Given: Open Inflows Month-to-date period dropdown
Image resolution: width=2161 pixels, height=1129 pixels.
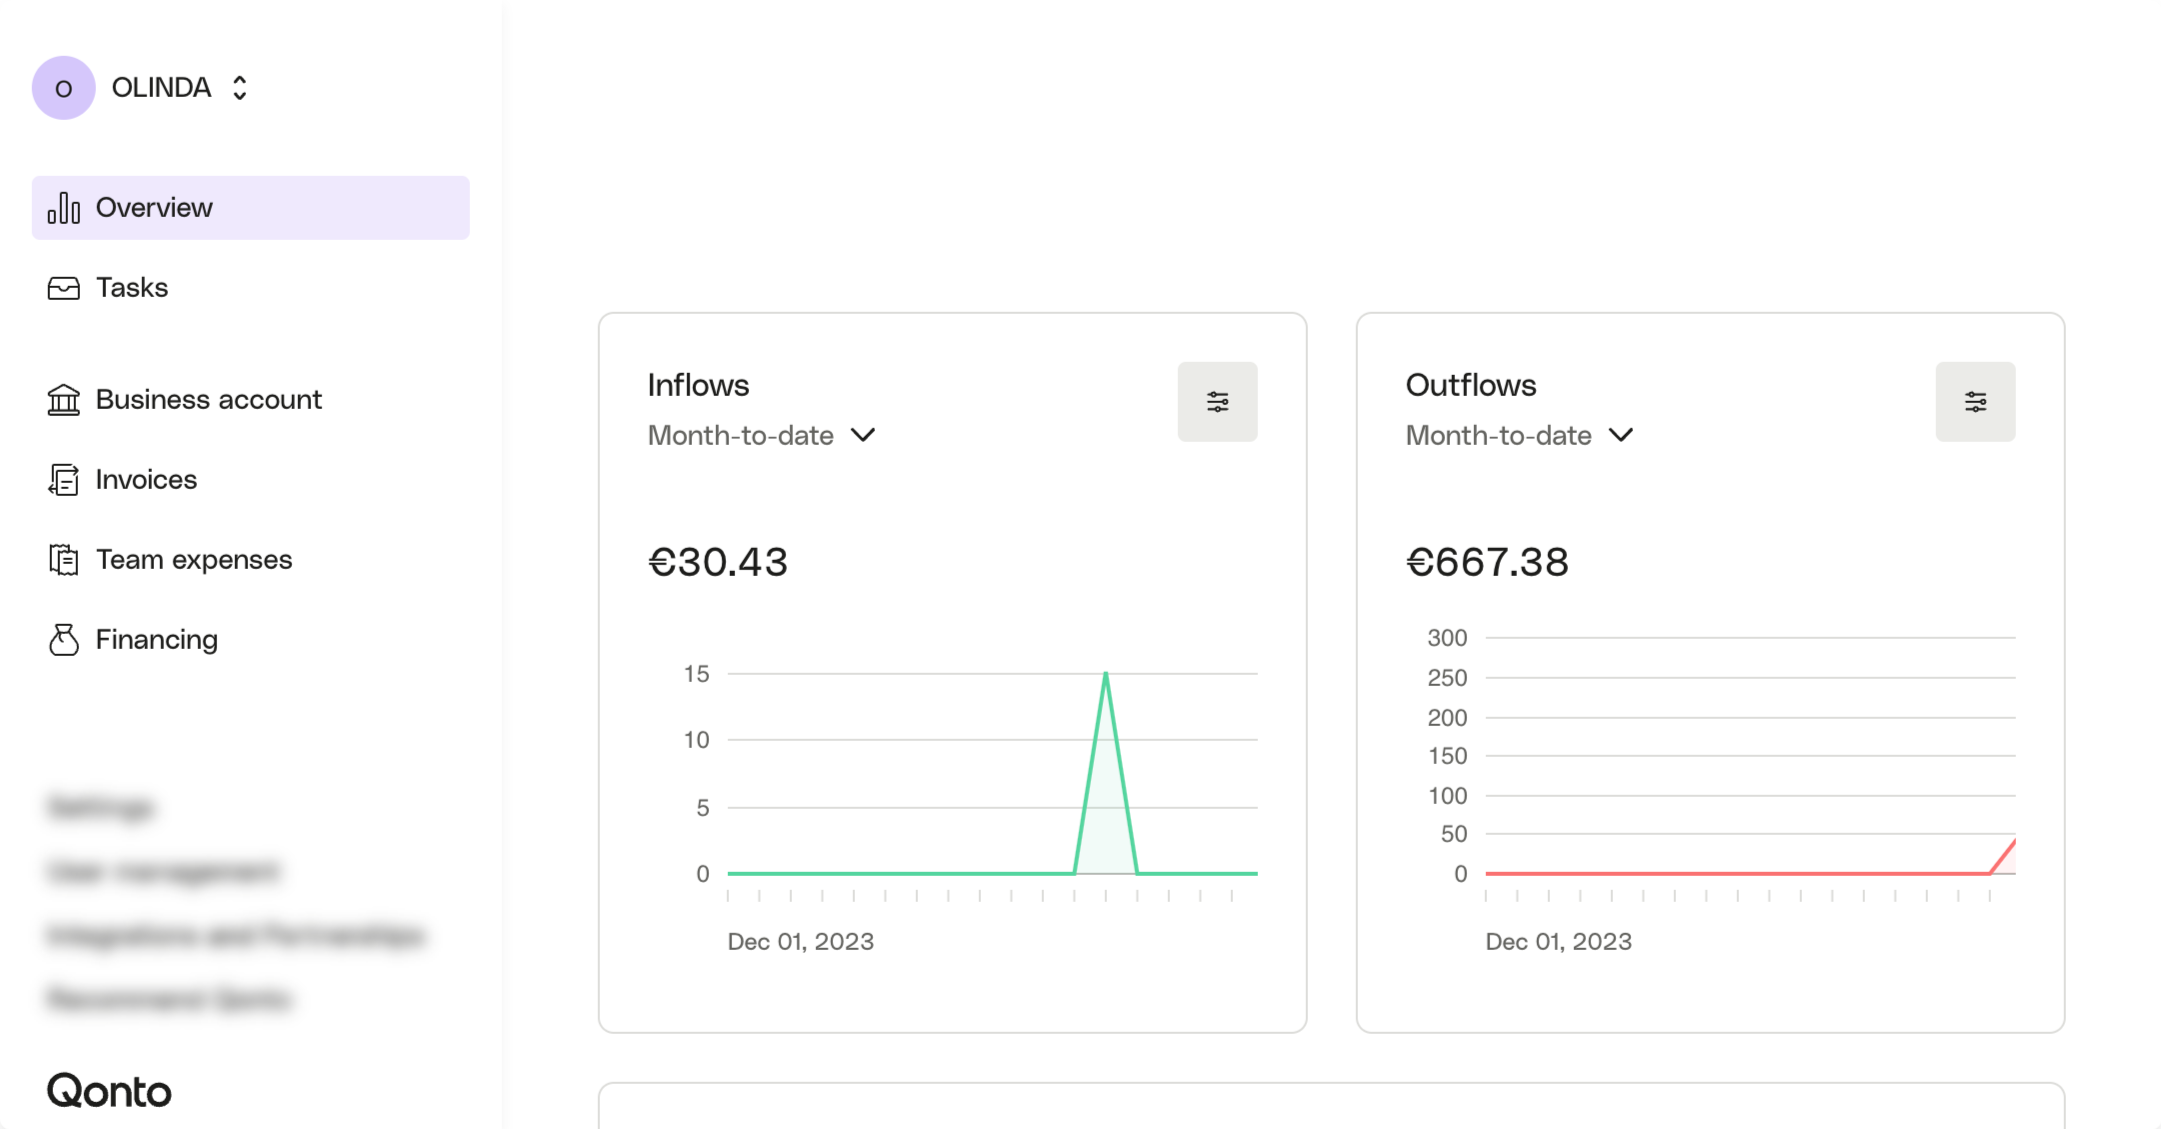Looking at the screenshot, I should pos(762,436).
